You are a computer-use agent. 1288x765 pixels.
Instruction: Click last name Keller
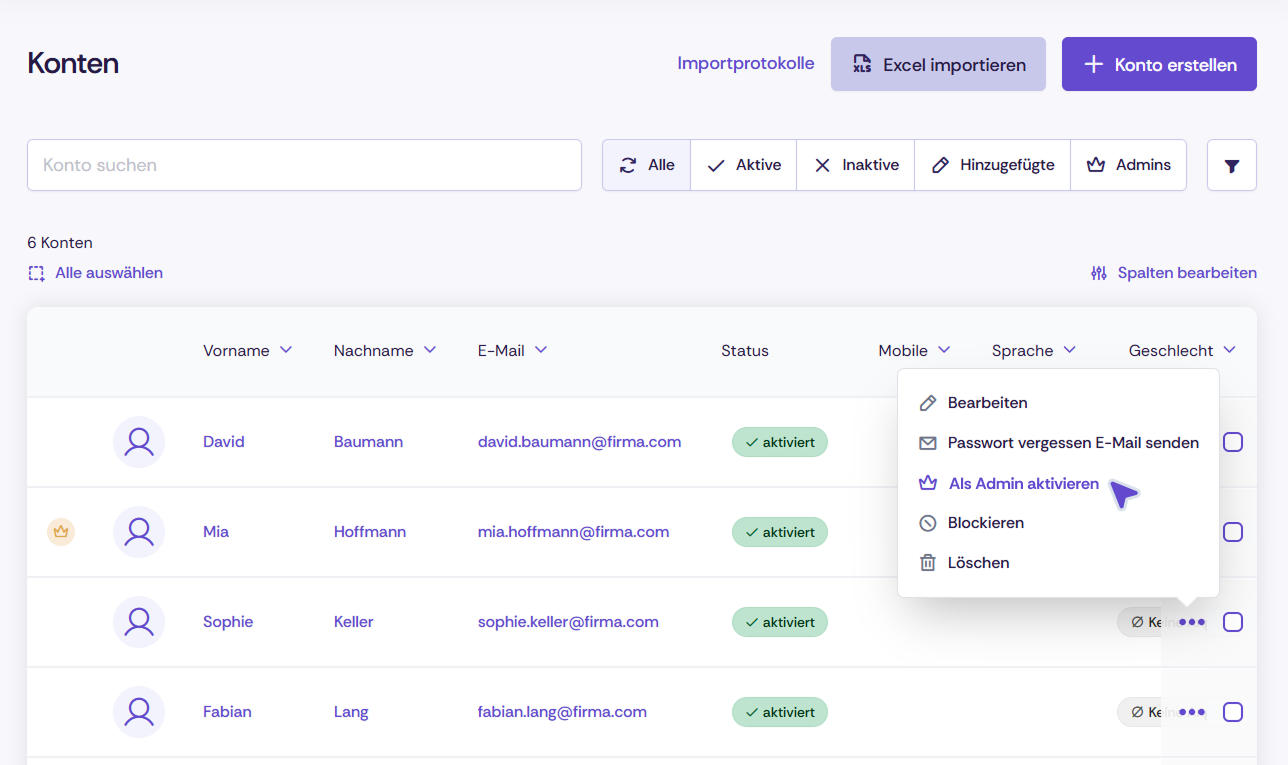point(354,622)
